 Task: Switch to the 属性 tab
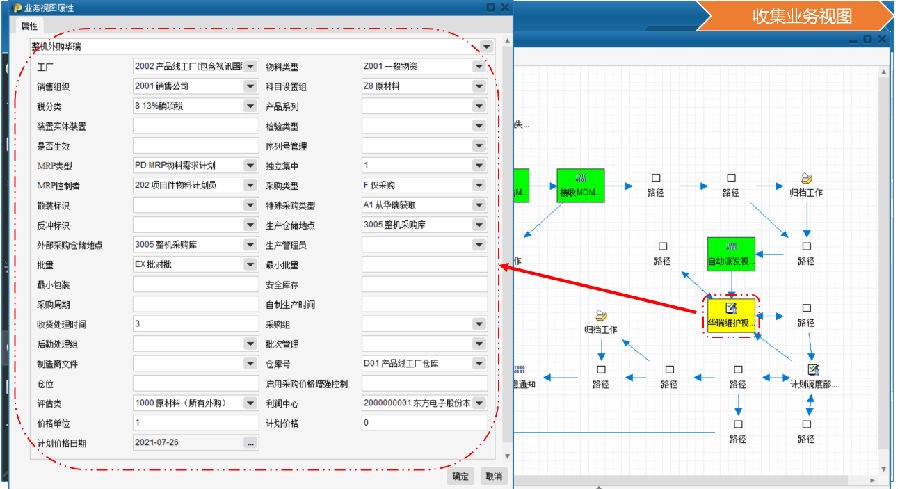29,26
